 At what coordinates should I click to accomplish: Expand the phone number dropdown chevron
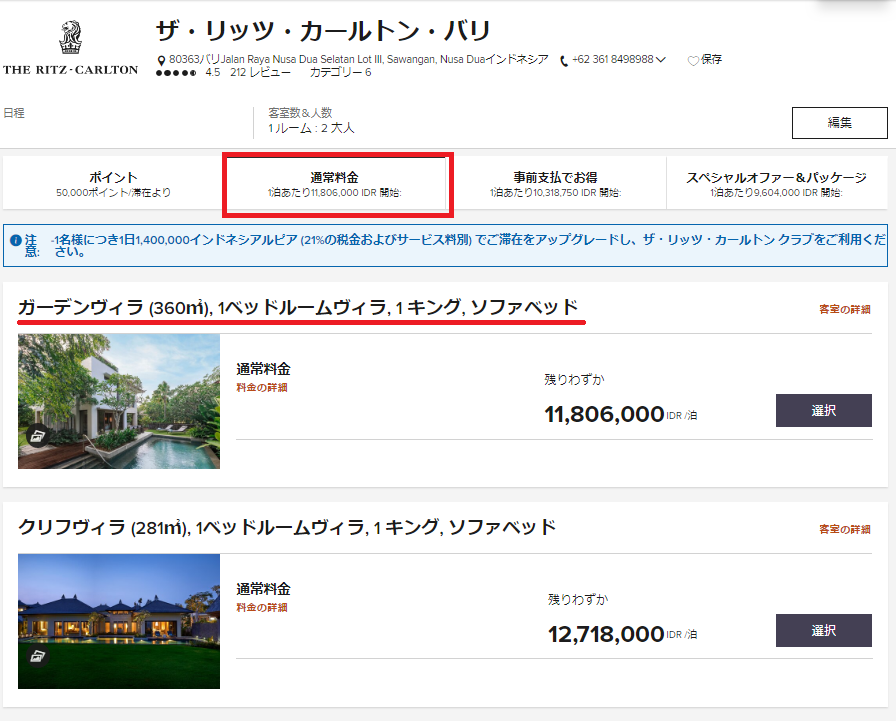661,59
